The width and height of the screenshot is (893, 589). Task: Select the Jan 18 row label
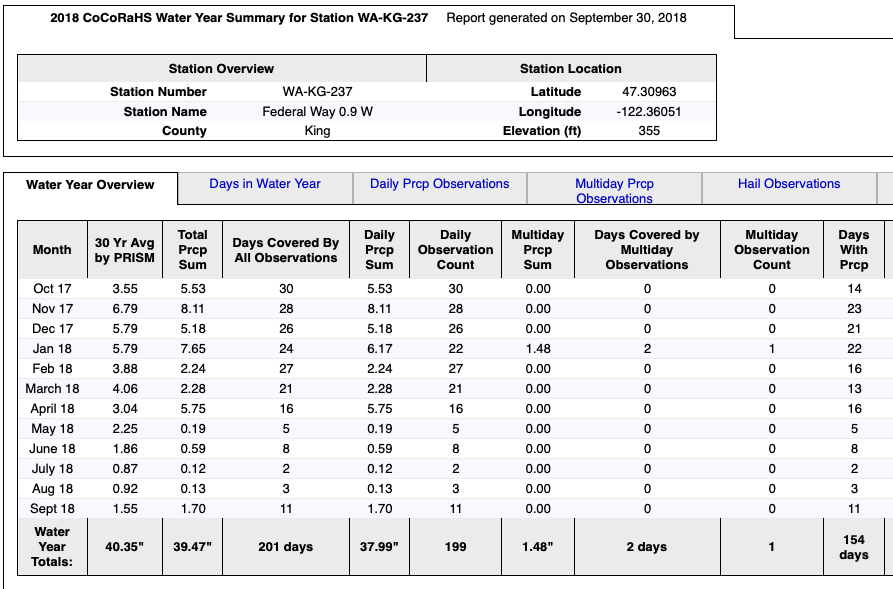point(52,349)
